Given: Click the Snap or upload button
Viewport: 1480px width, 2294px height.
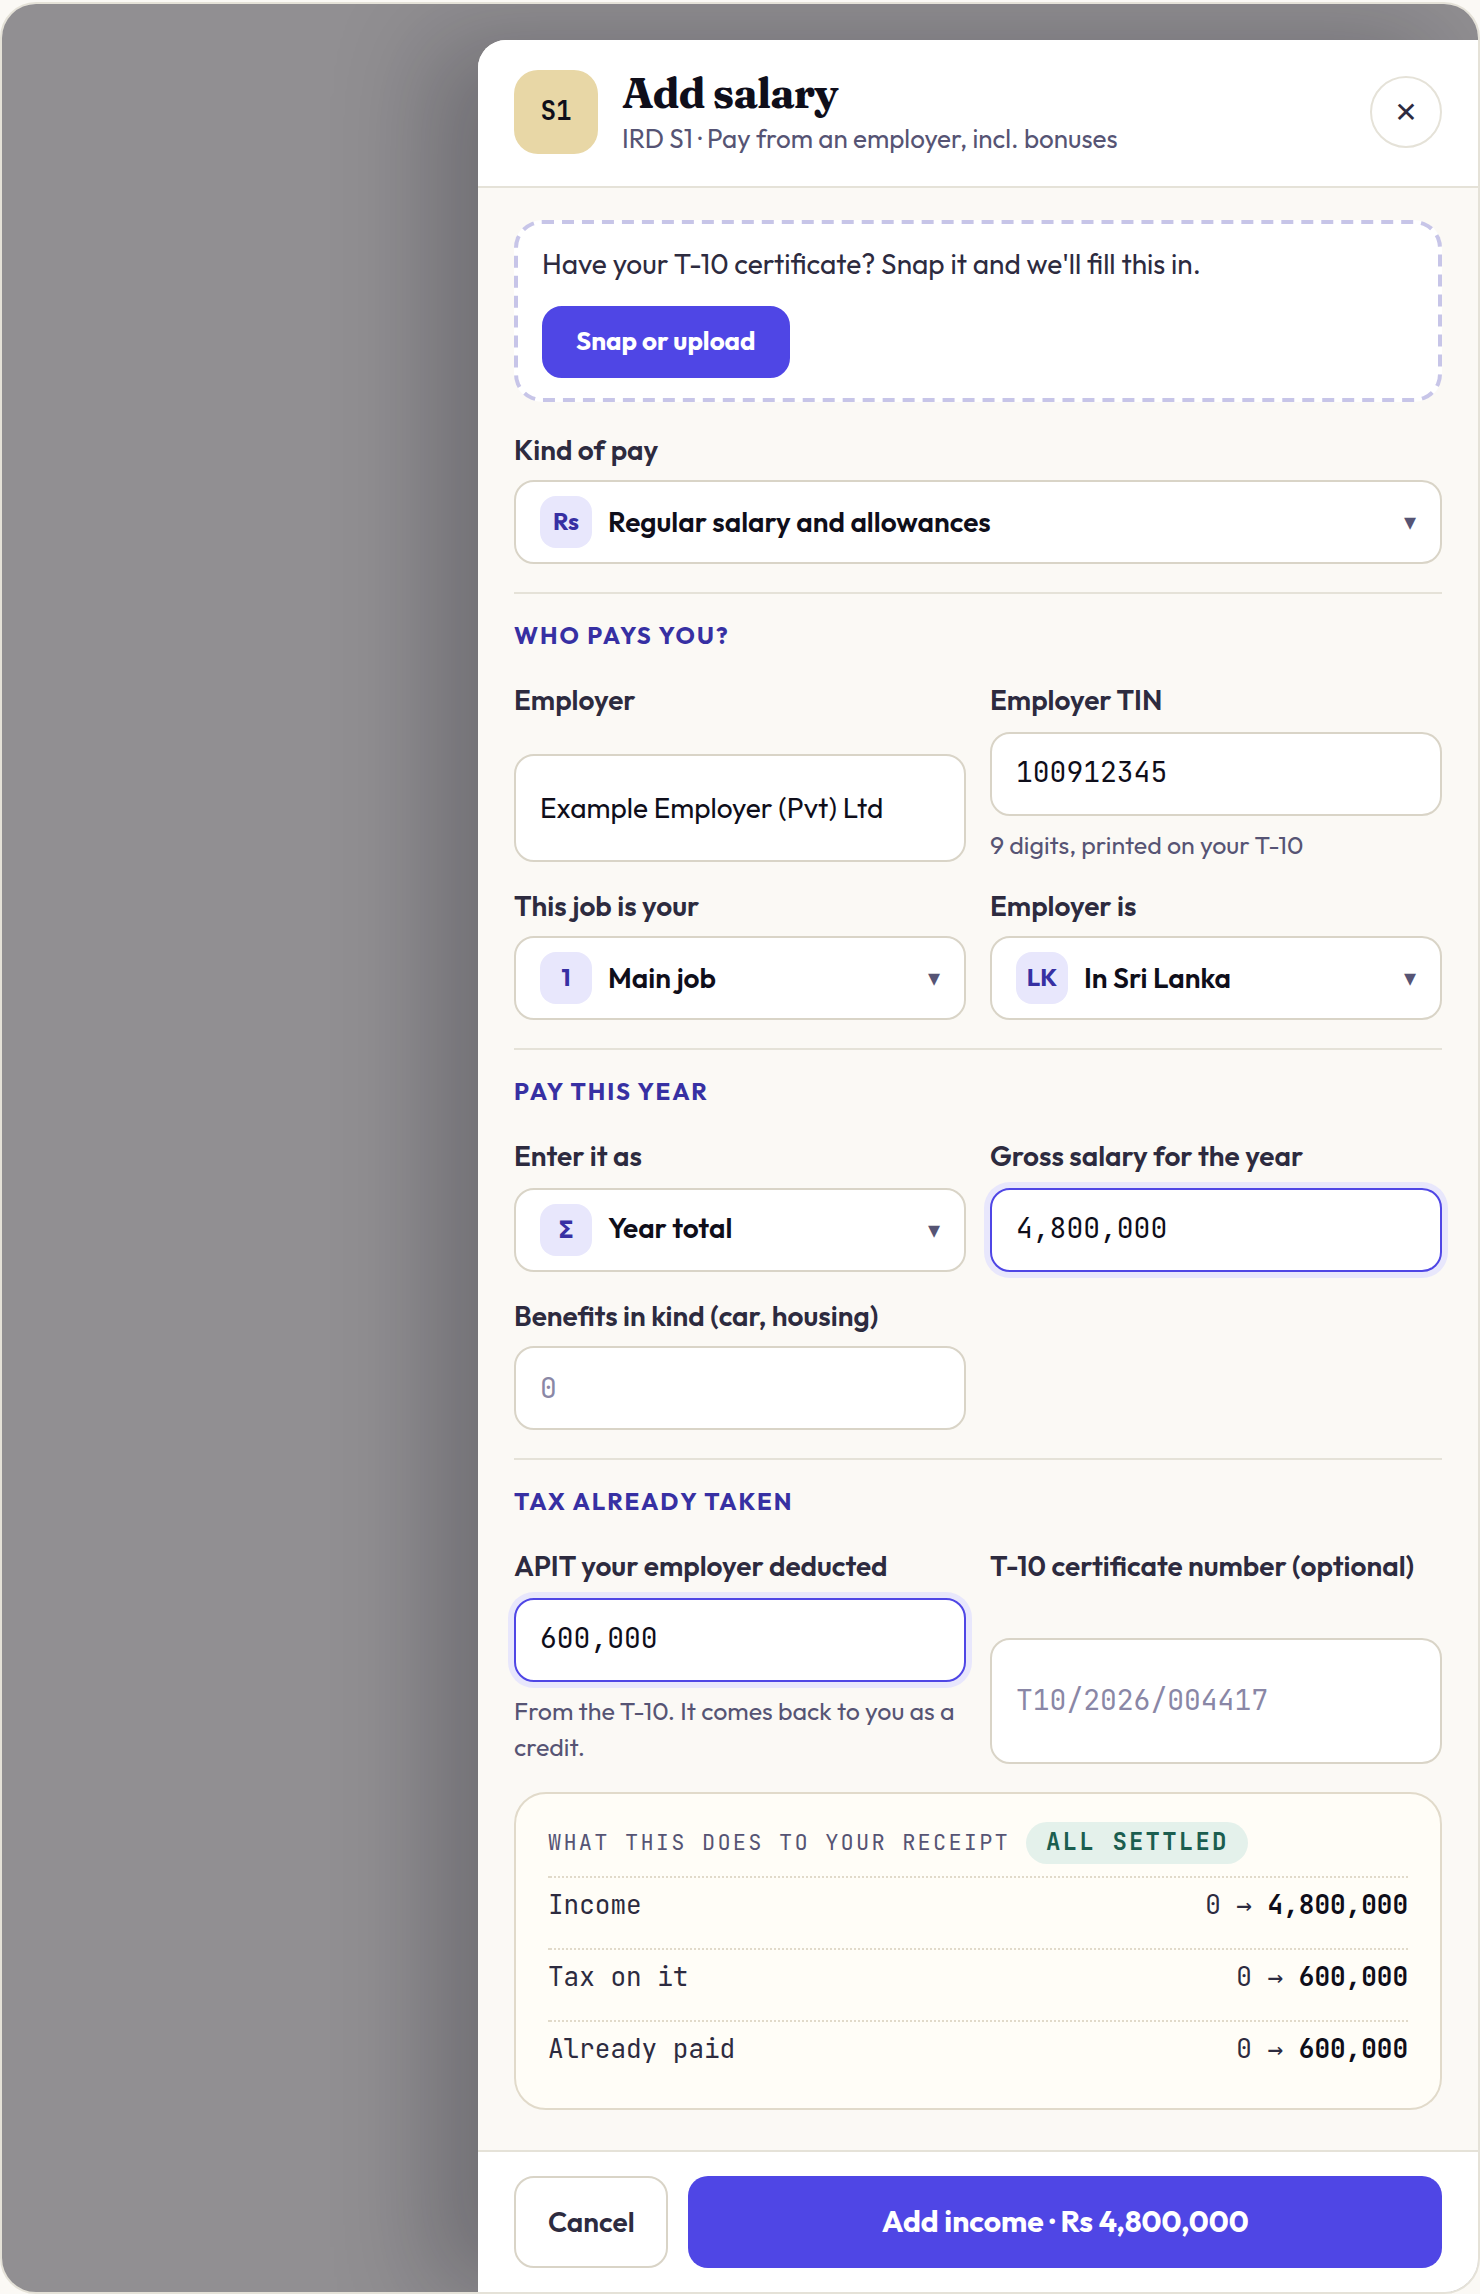Looking at the screenshot, I should pyautogui.click(x=666, y=342).
